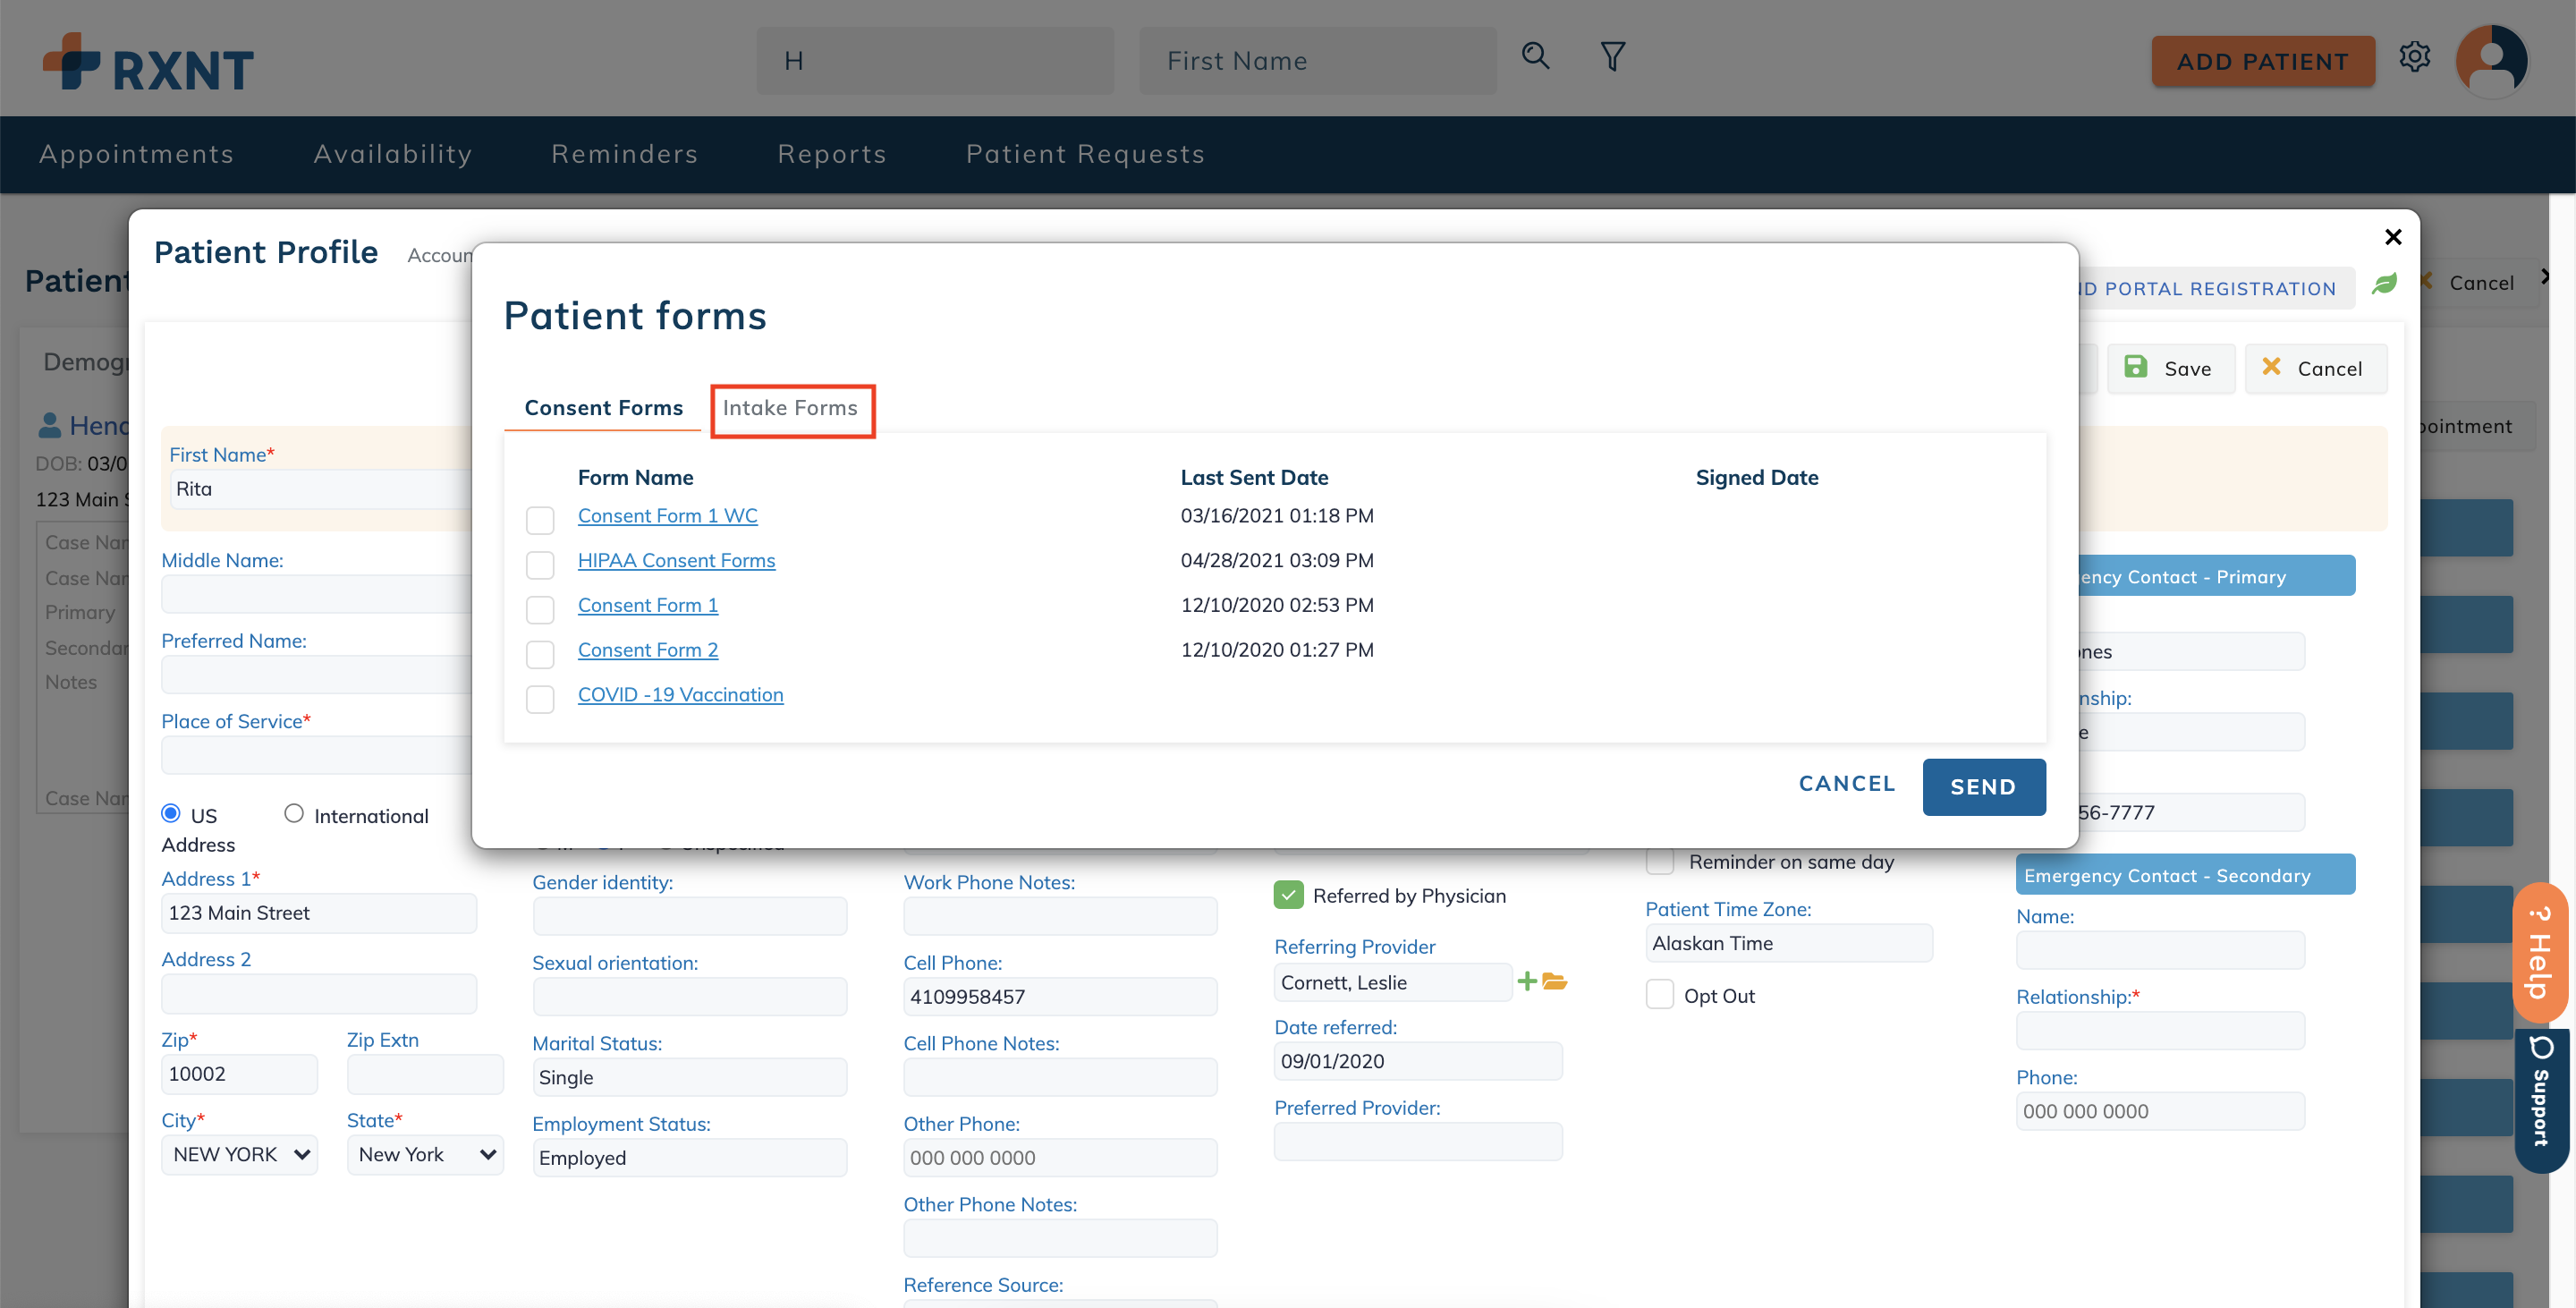Click the search magnifier icon
This screenshot has width=2576, height=1308.
tap(1535, 57)
